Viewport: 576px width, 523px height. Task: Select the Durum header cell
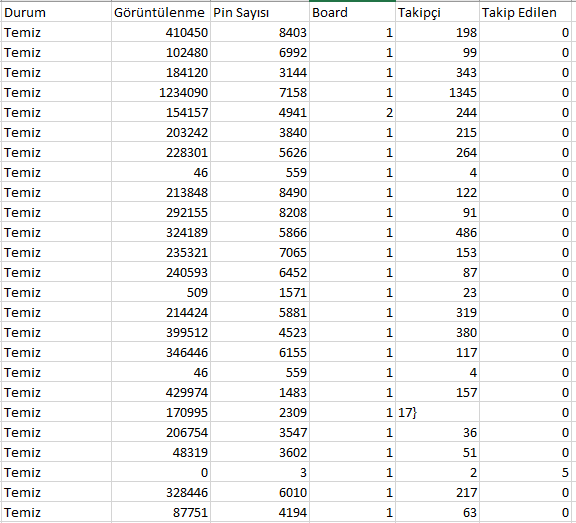click(56, 12)
